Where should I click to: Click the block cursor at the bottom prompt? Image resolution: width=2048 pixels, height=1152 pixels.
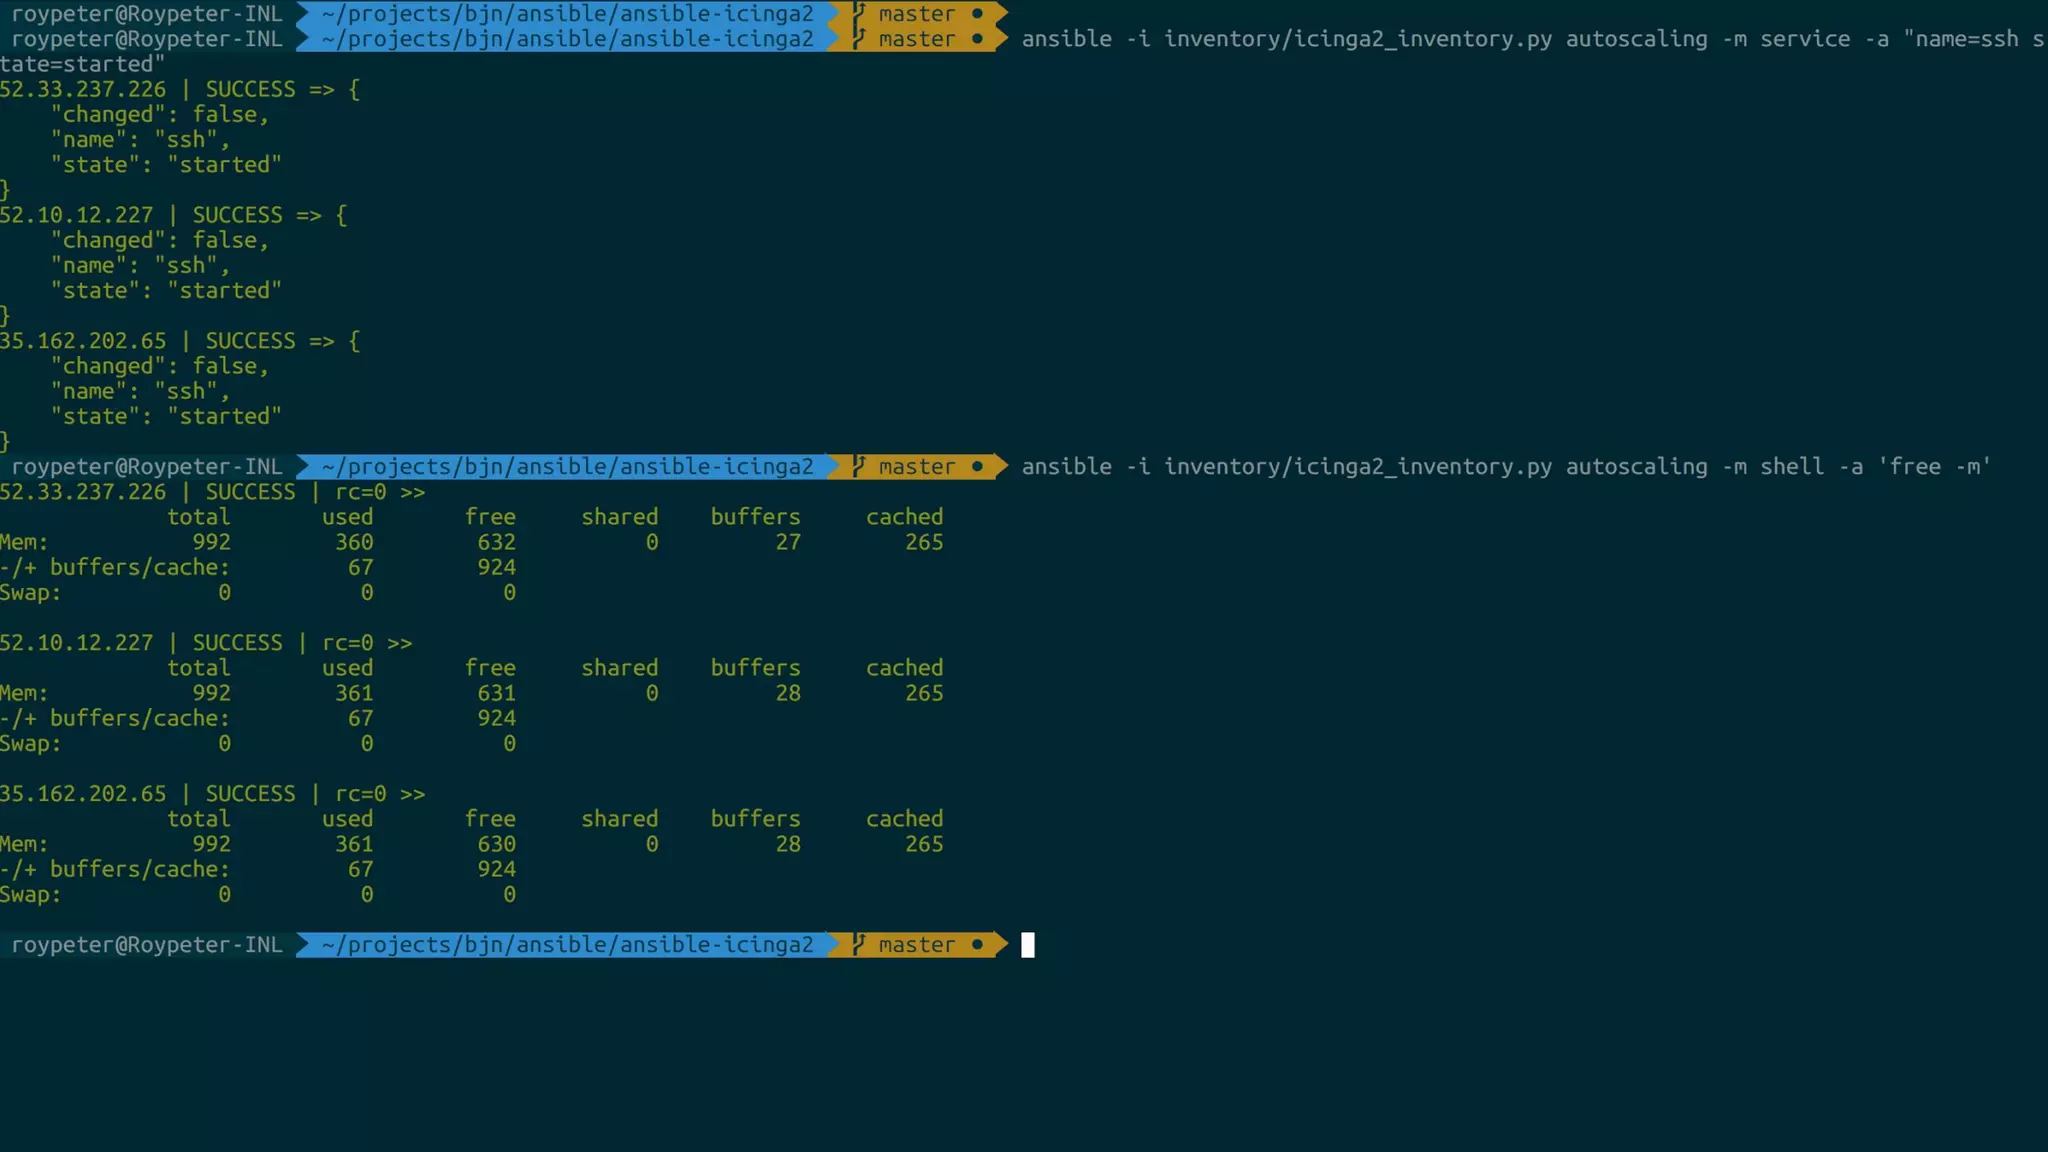[x=1027, y=945]
